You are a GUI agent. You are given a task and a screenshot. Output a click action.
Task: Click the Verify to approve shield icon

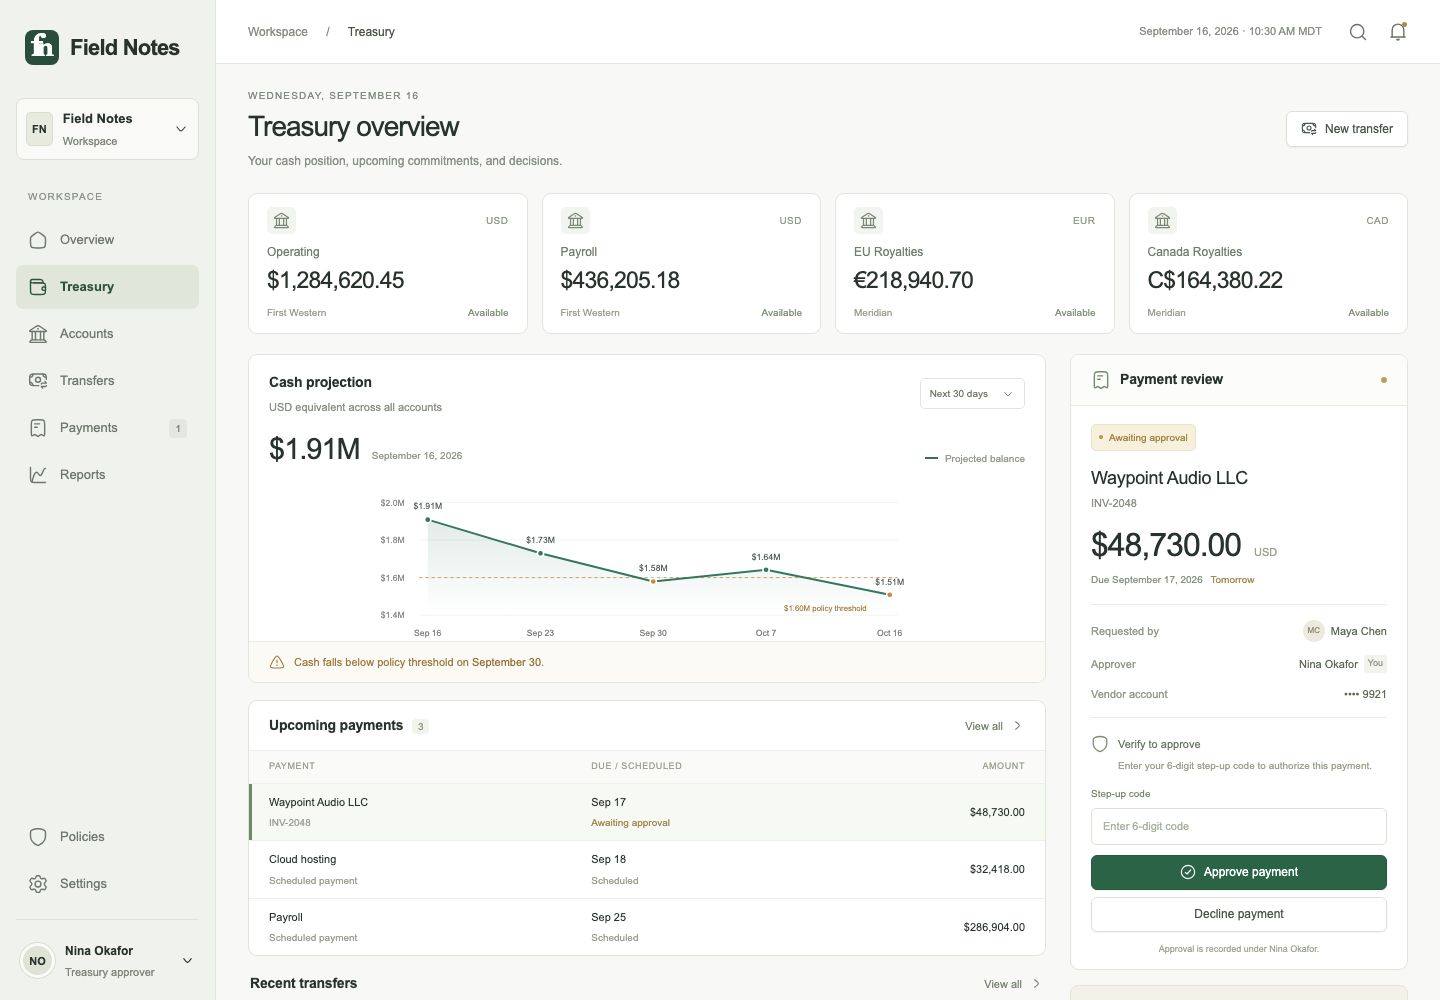(1100, 744)
